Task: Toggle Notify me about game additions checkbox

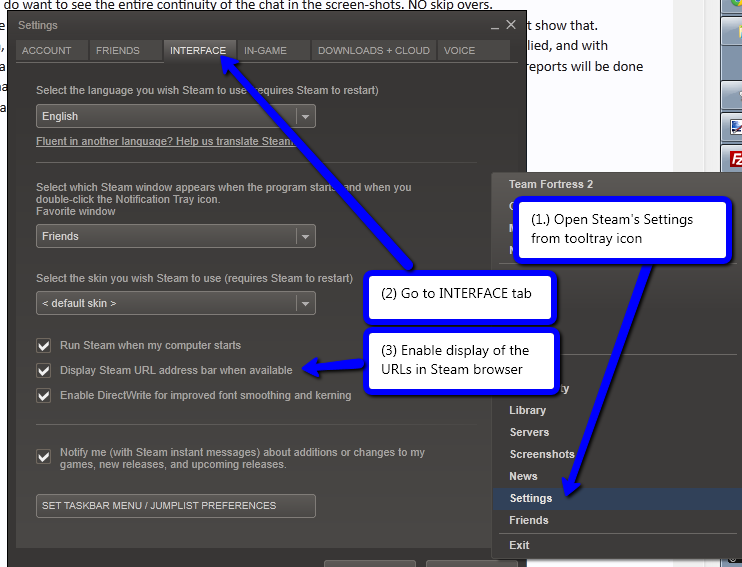Action: pos(44,457)
